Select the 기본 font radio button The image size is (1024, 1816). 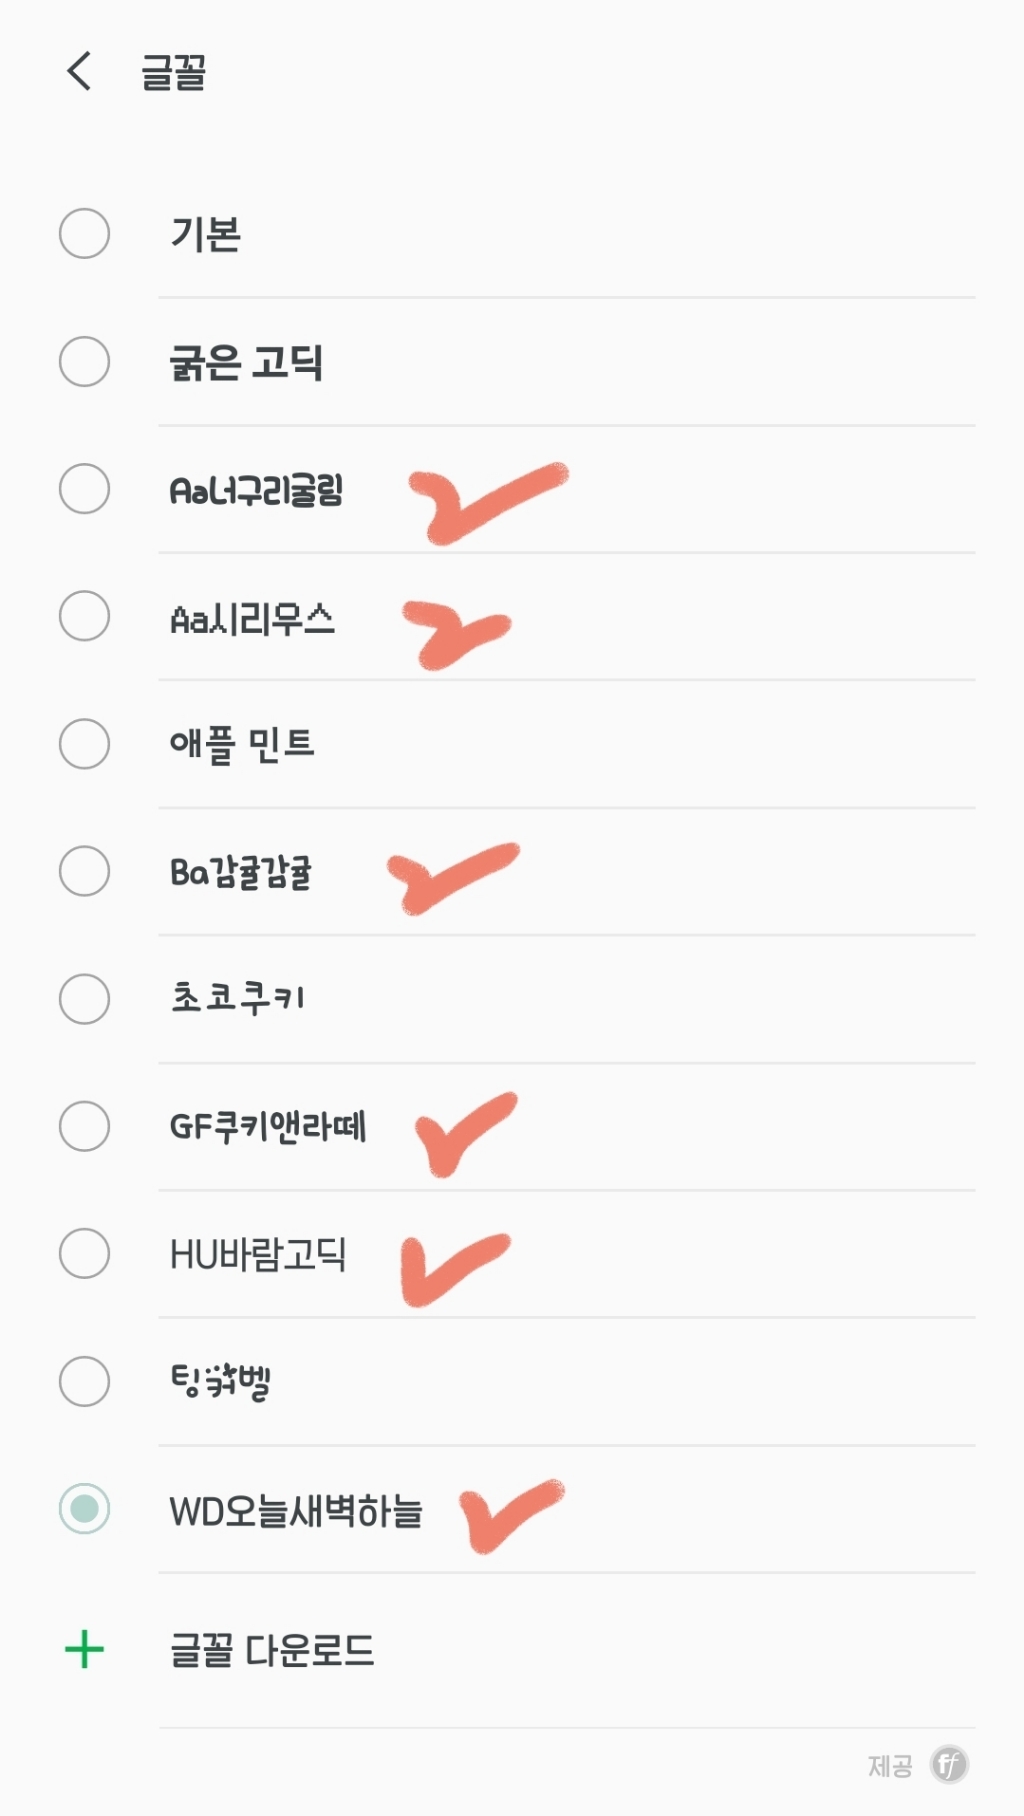coord(84,234)
